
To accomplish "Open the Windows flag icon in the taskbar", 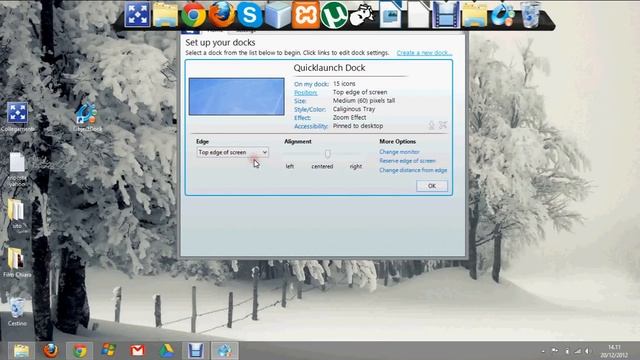I will (109, 351).
